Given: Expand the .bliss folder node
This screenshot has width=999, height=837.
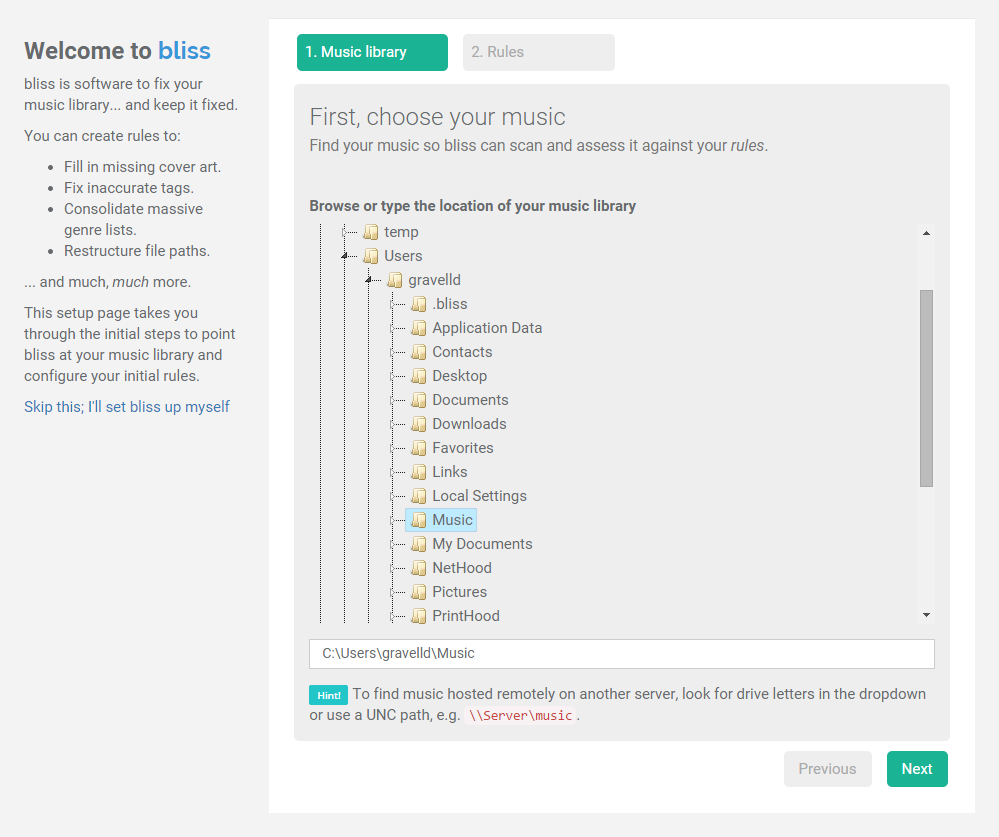Looking at the screenshot, I should point(392,304).
